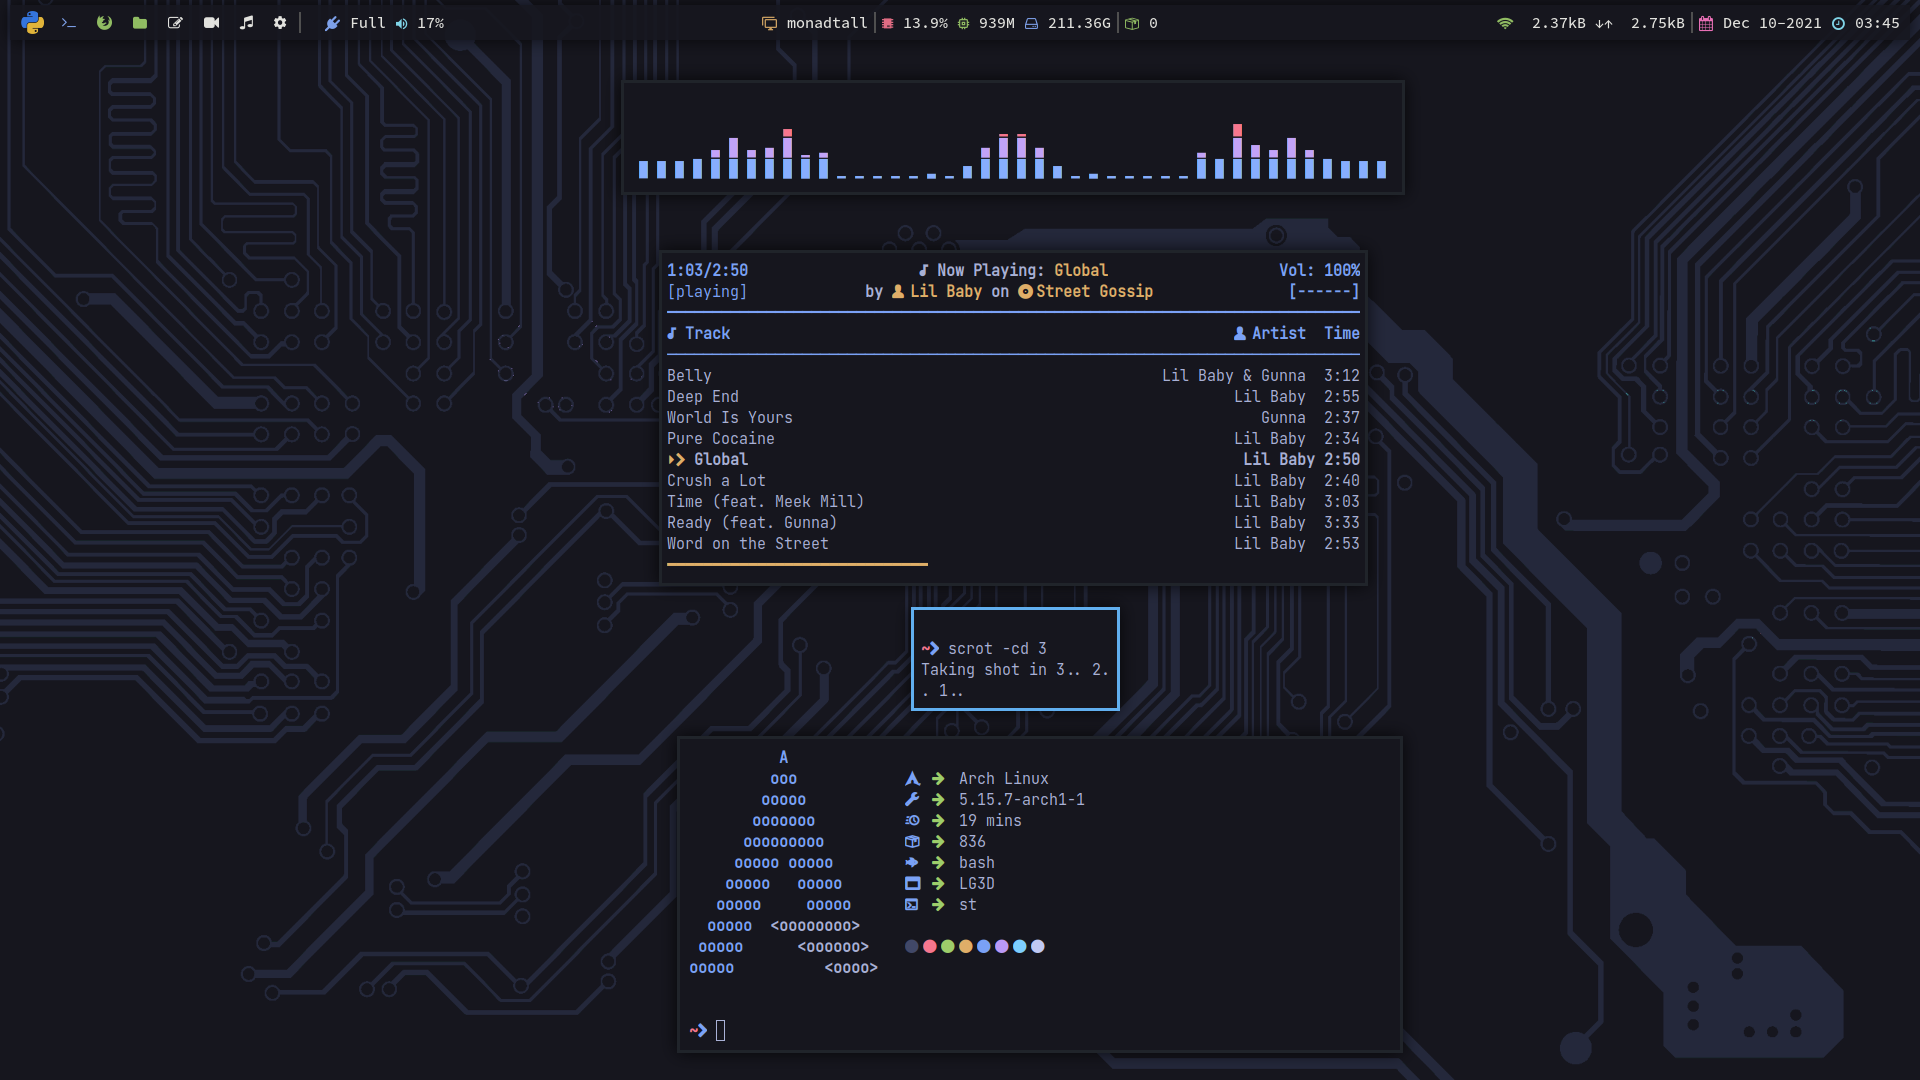Viewport: 1920px width, 1080px height.
Task: Open the settings gear workspace icon
Action: coord(280,22)
